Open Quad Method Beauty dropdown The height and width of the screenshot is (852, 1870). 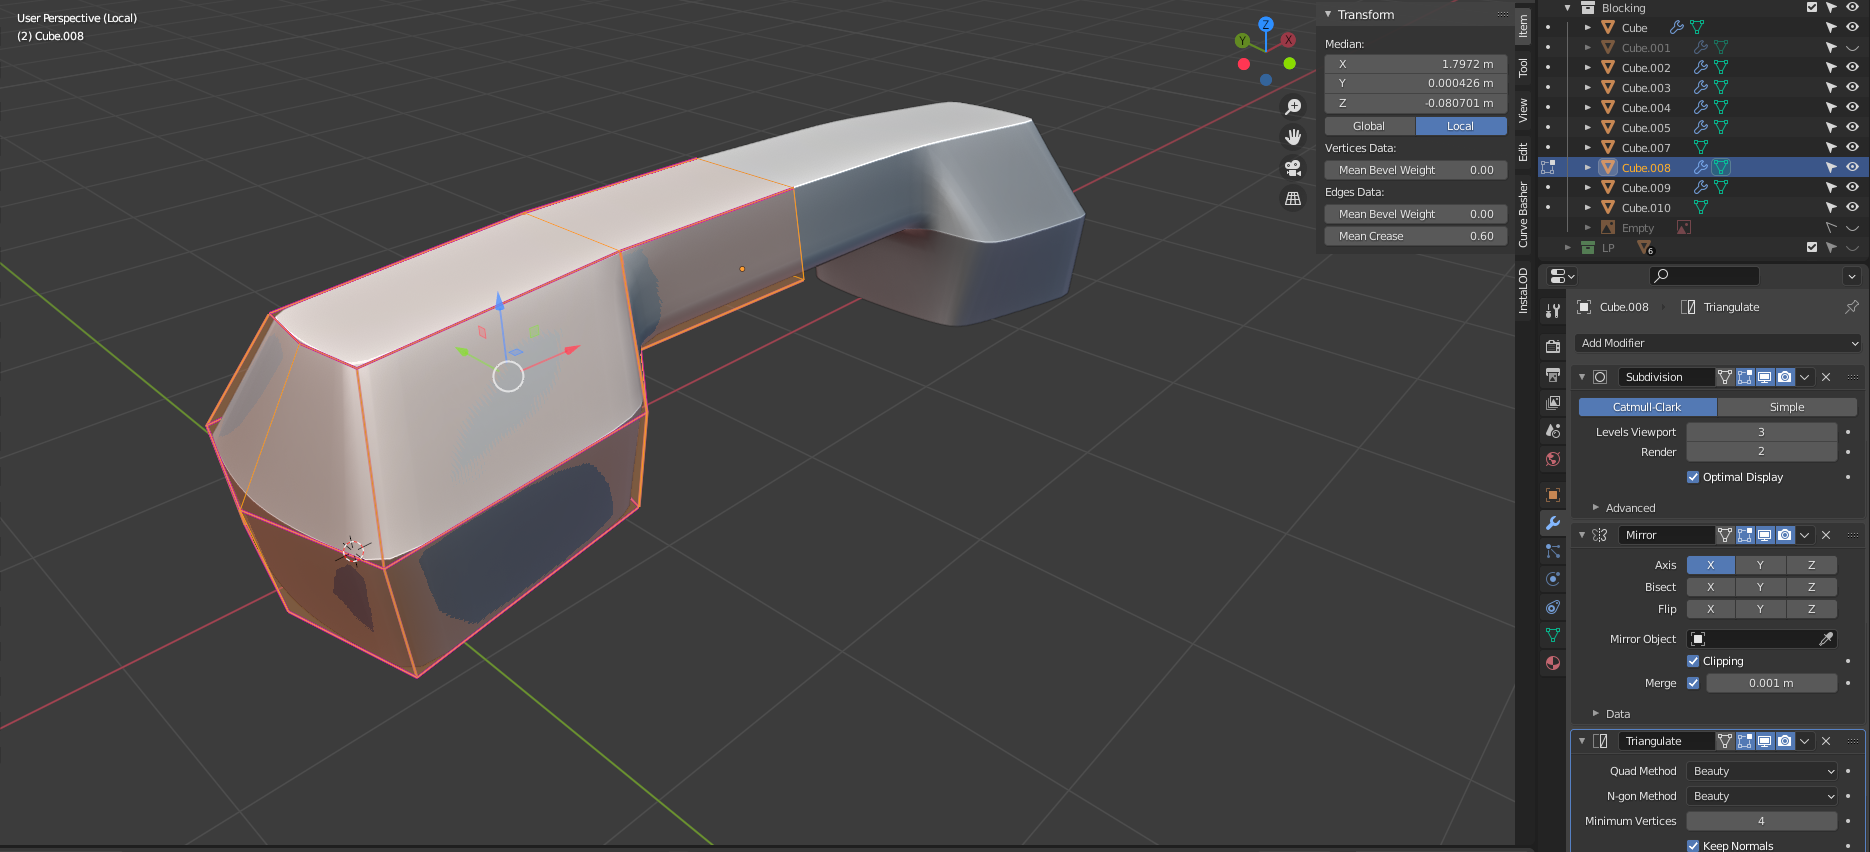[1762, 771]
